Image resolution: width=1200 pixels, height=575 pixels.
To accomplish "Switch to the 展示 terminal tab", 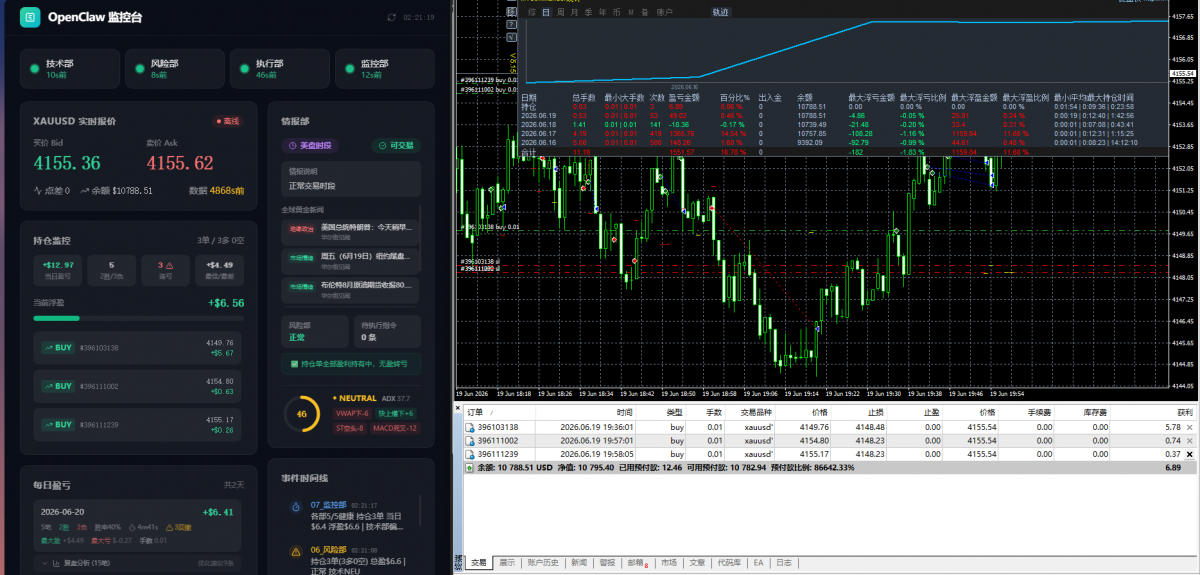I will [x=507, y=563].
